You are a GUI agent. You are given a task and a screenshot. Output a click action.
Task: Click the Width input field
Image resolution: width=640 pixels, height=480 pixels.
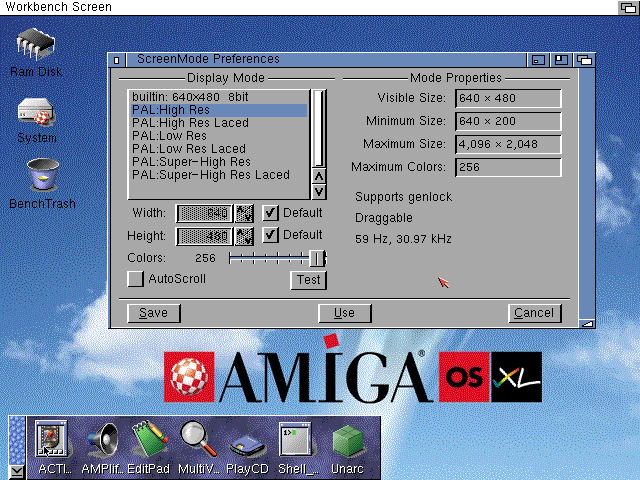click(204, 213)
